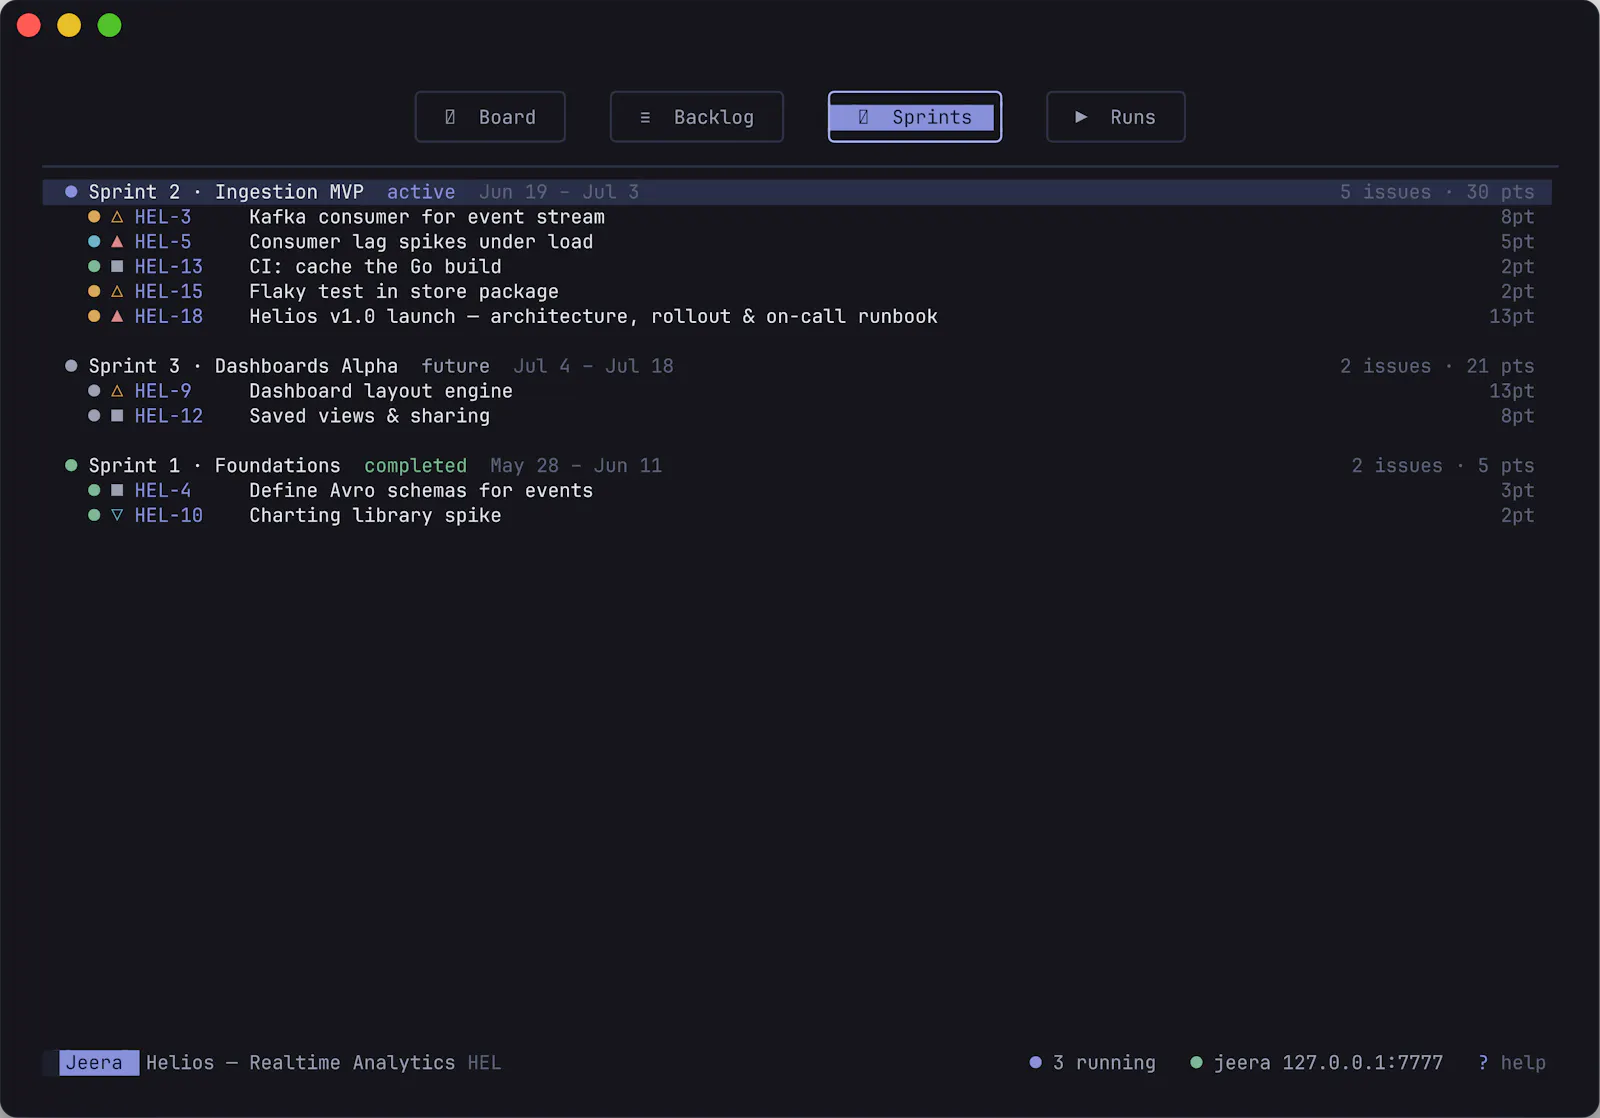Select the Sprint 3 Dashboards Alpha header
The height and width of the screenshot is (1118, 1600).
[797, 366]
